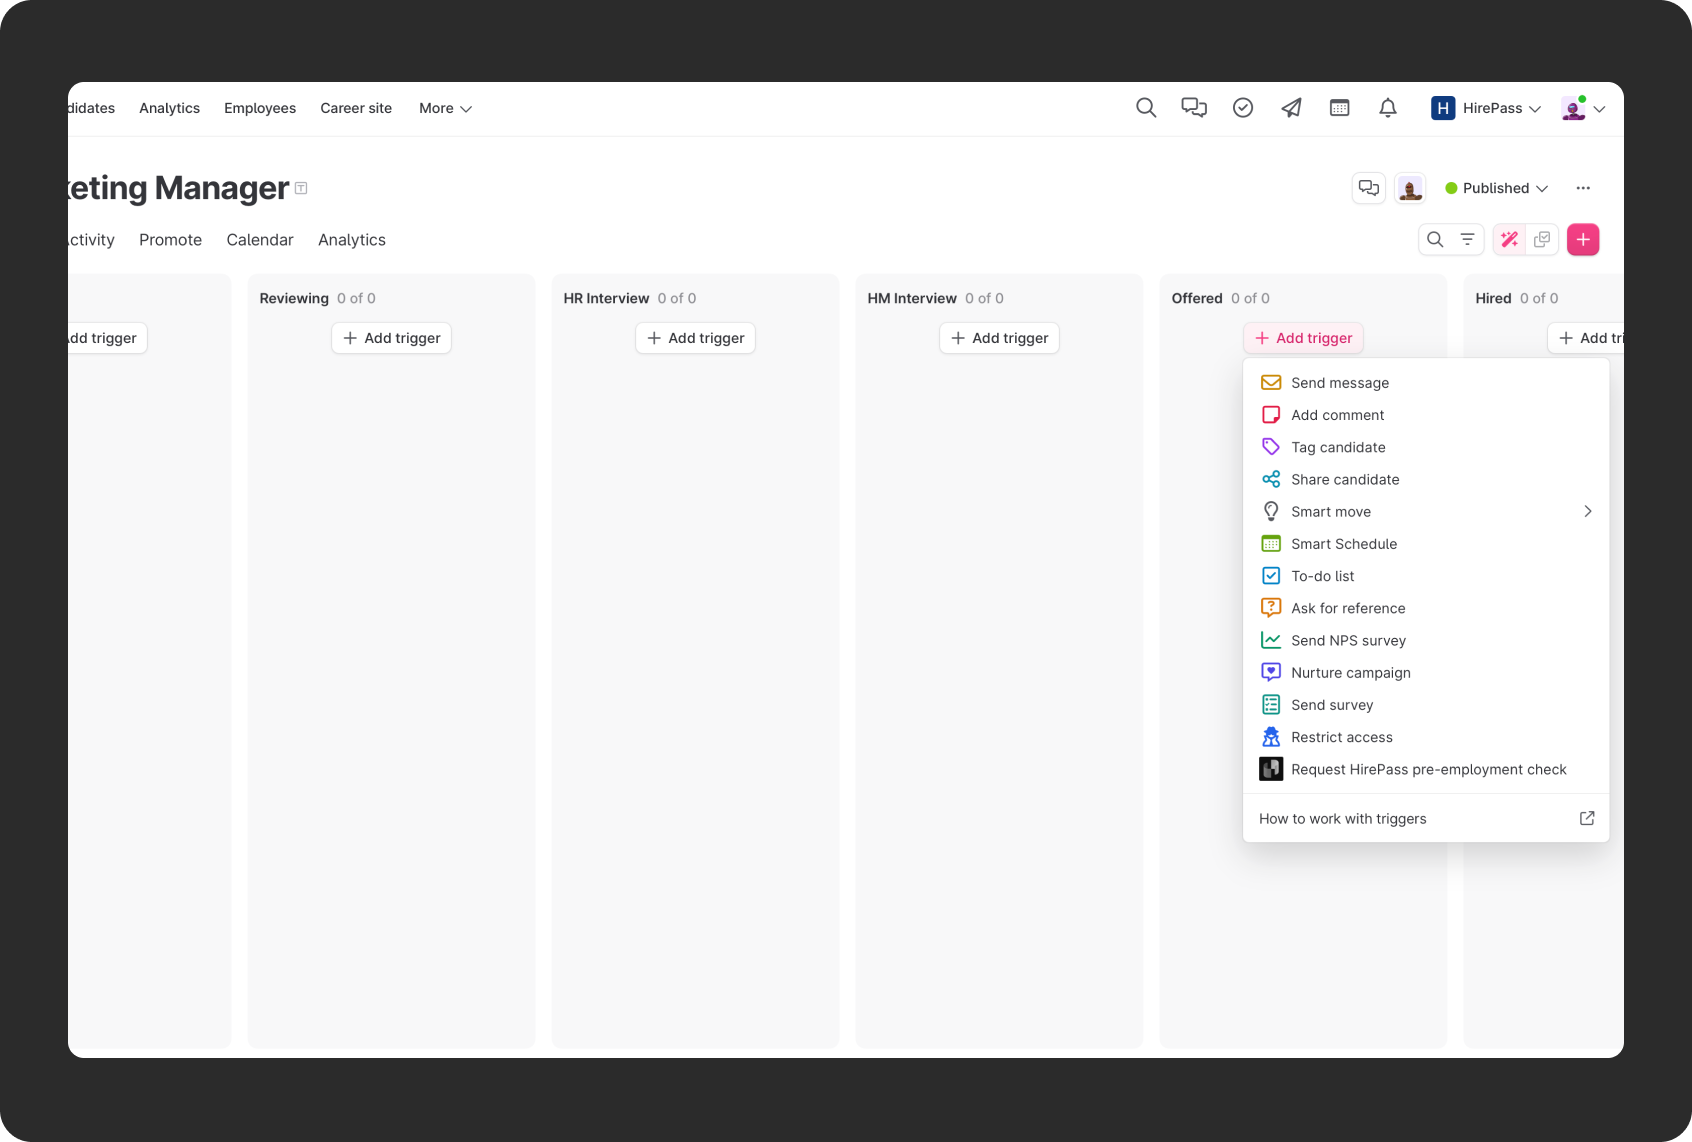Switch to the Promote tab

(170, 240)
